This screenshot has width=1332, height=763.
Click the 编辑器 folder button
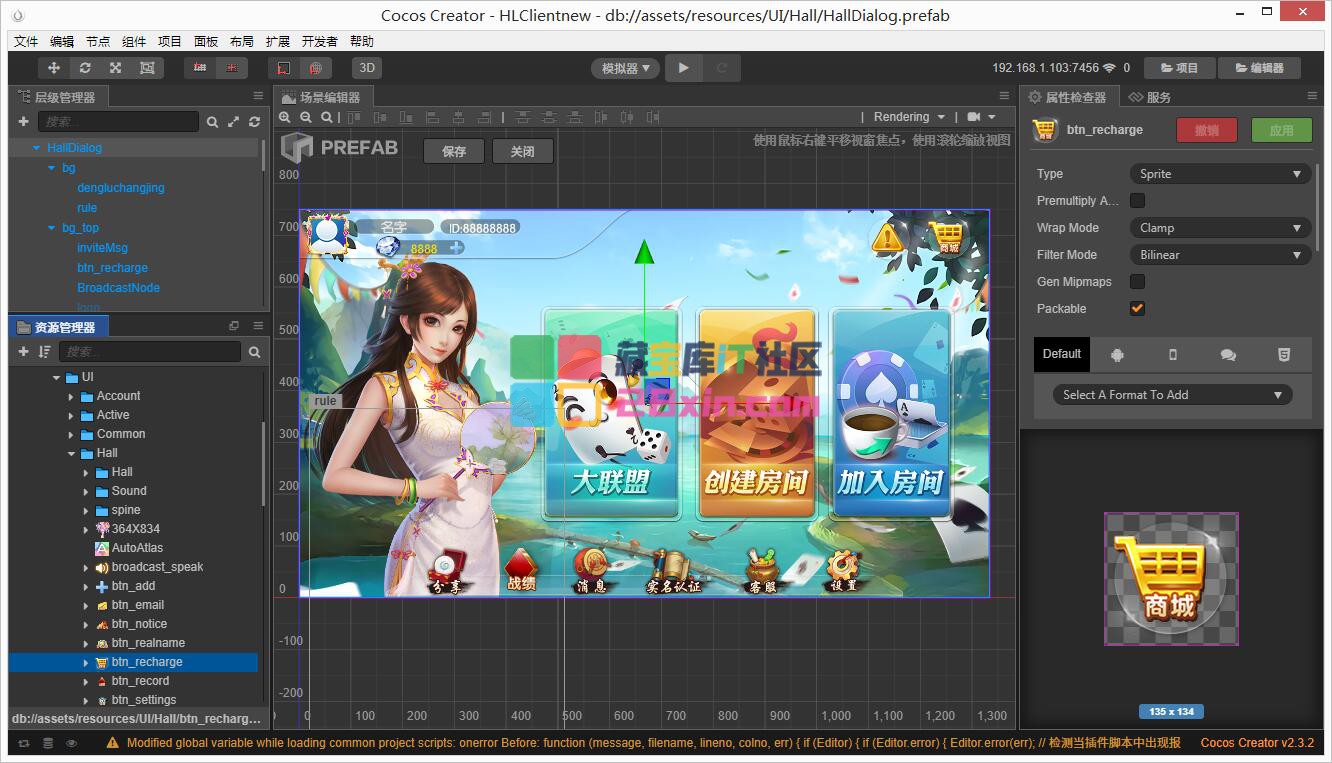click(1259, 68)
